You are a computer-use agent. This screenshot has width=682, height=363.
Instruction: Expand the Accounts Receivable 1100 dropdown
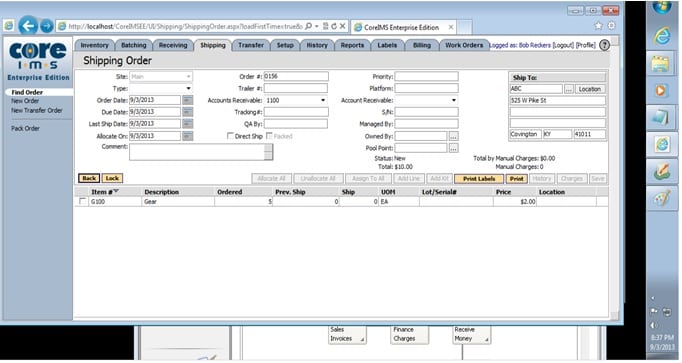323,100
